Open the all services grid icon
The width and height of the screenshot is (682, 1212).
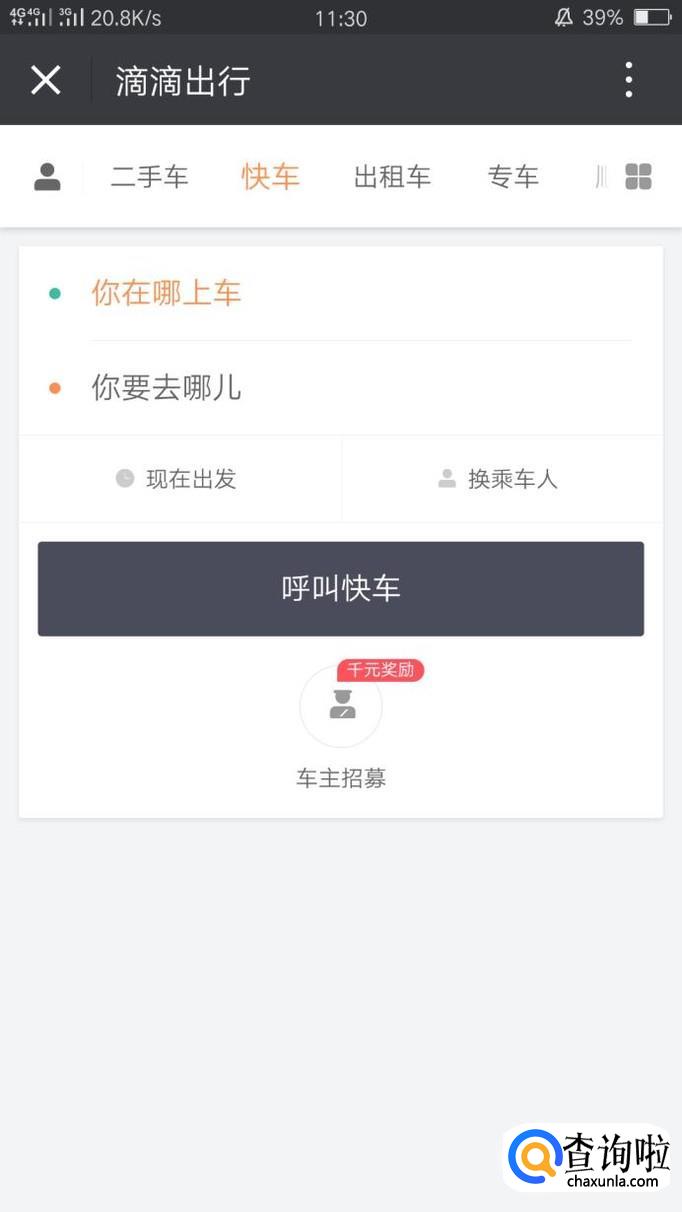click(x=638, y=177)
